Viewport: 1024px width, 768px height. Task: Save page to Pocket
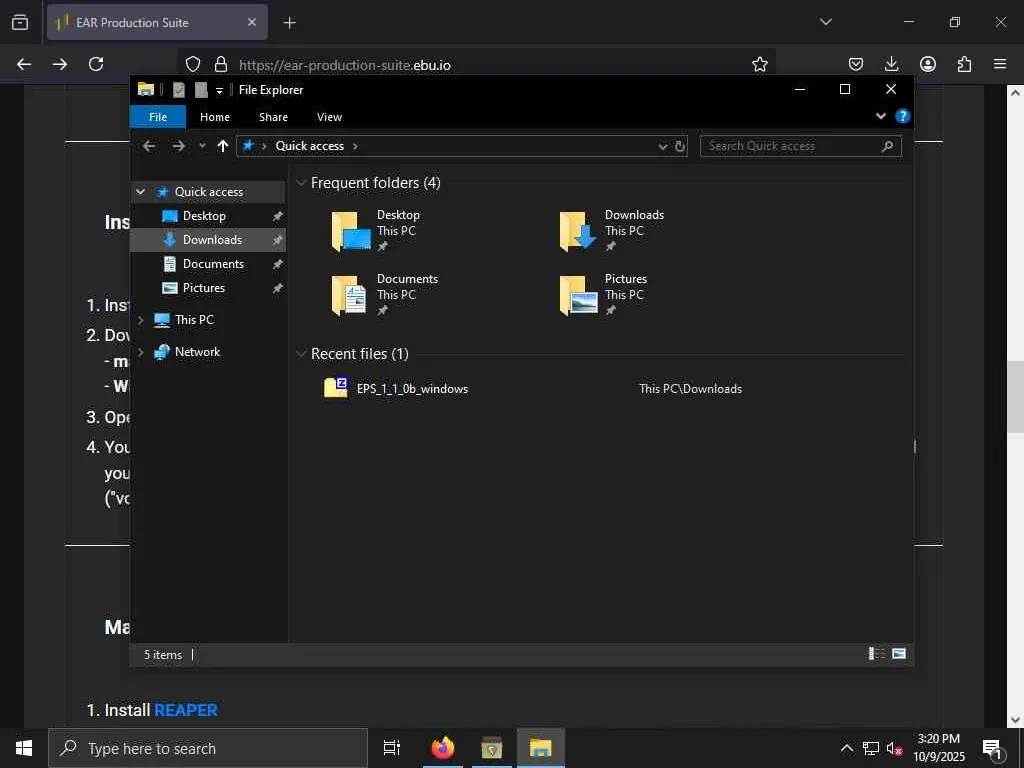point(856,64)
